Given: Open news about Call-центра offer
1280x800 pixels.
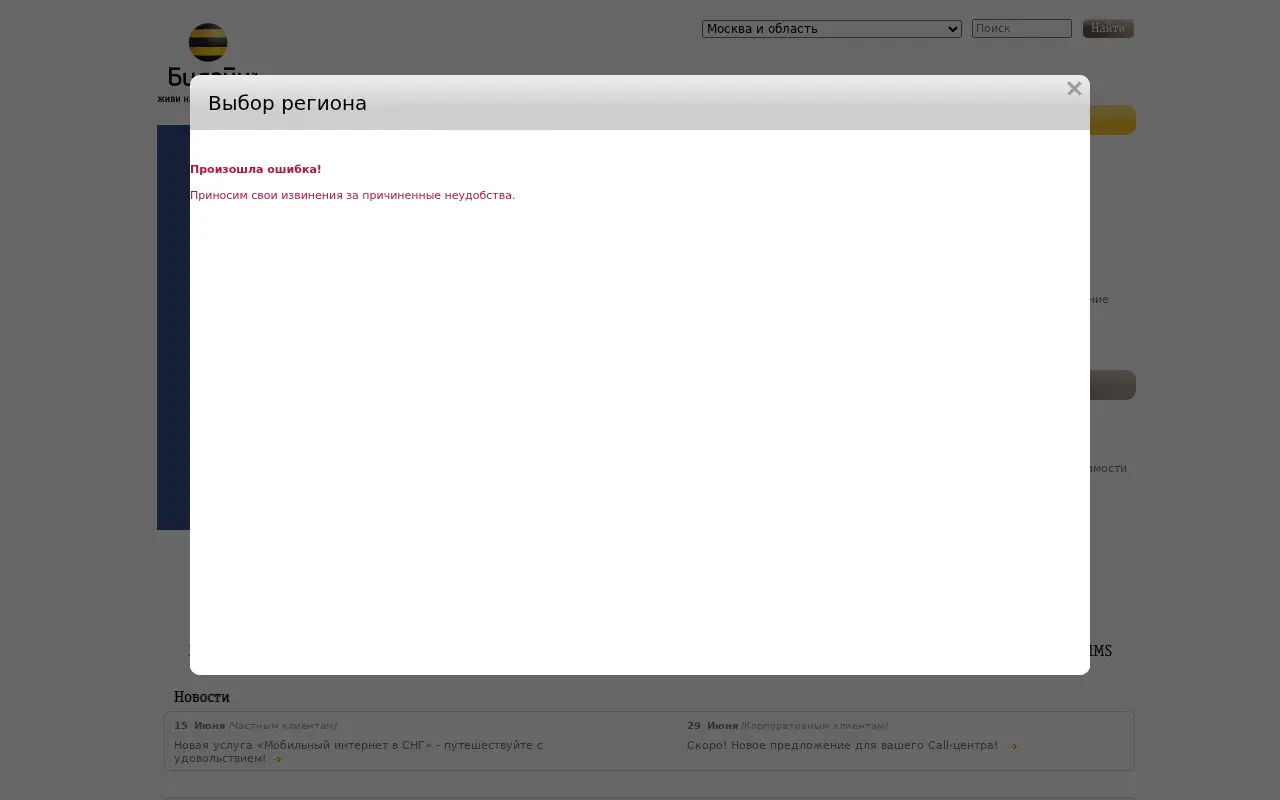Looking at the screenshot, I should click(842, 746).
